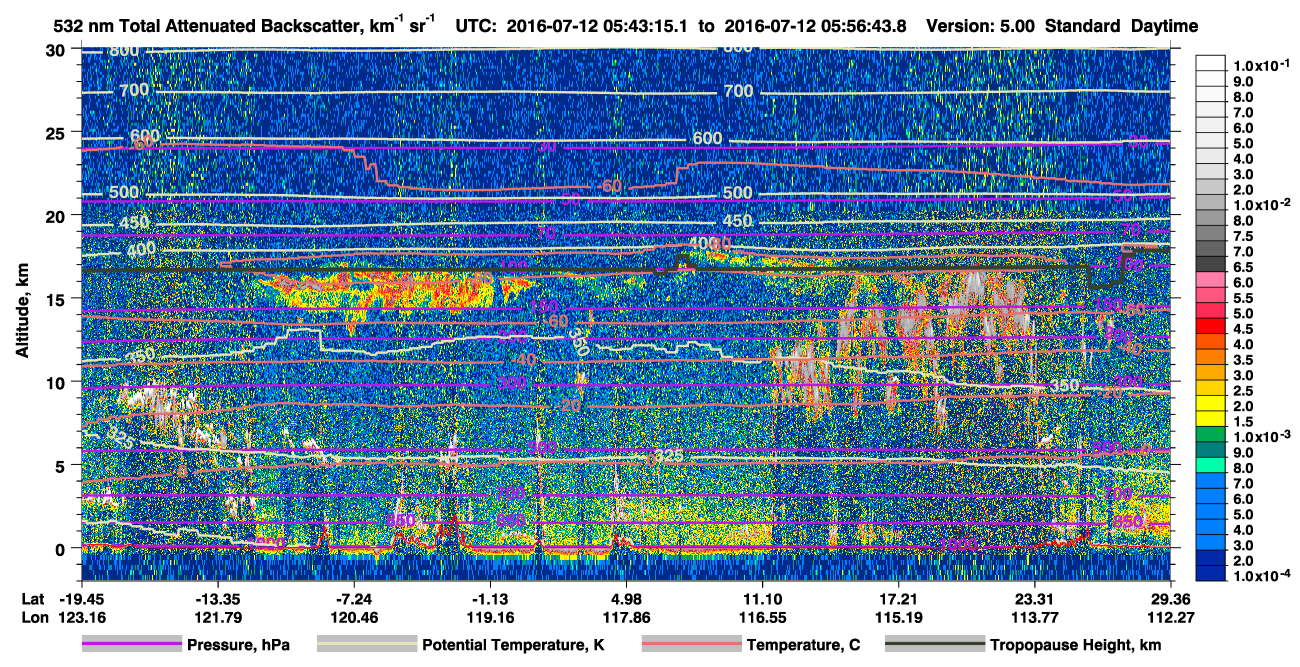Click the altitude tick label '20'

(57, 216)
